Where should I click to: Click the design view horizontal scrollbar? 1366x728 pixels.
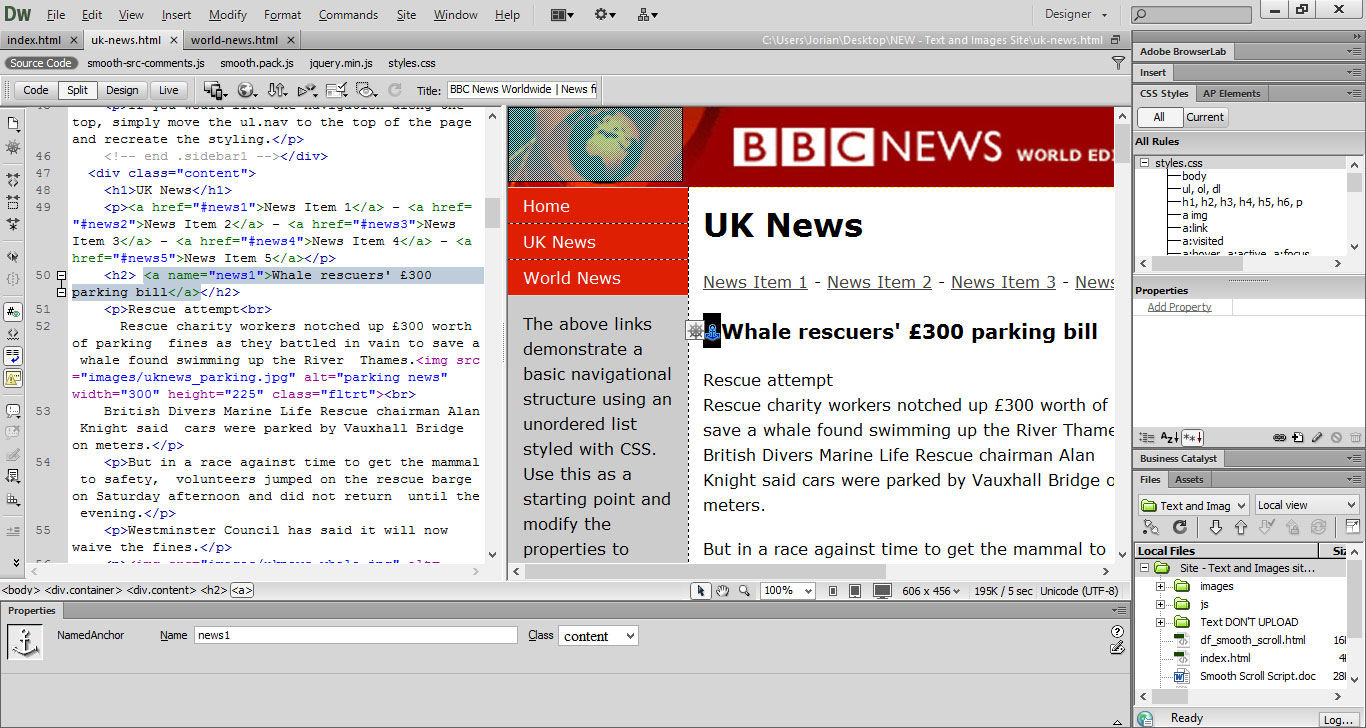click(x=705, y=571)
